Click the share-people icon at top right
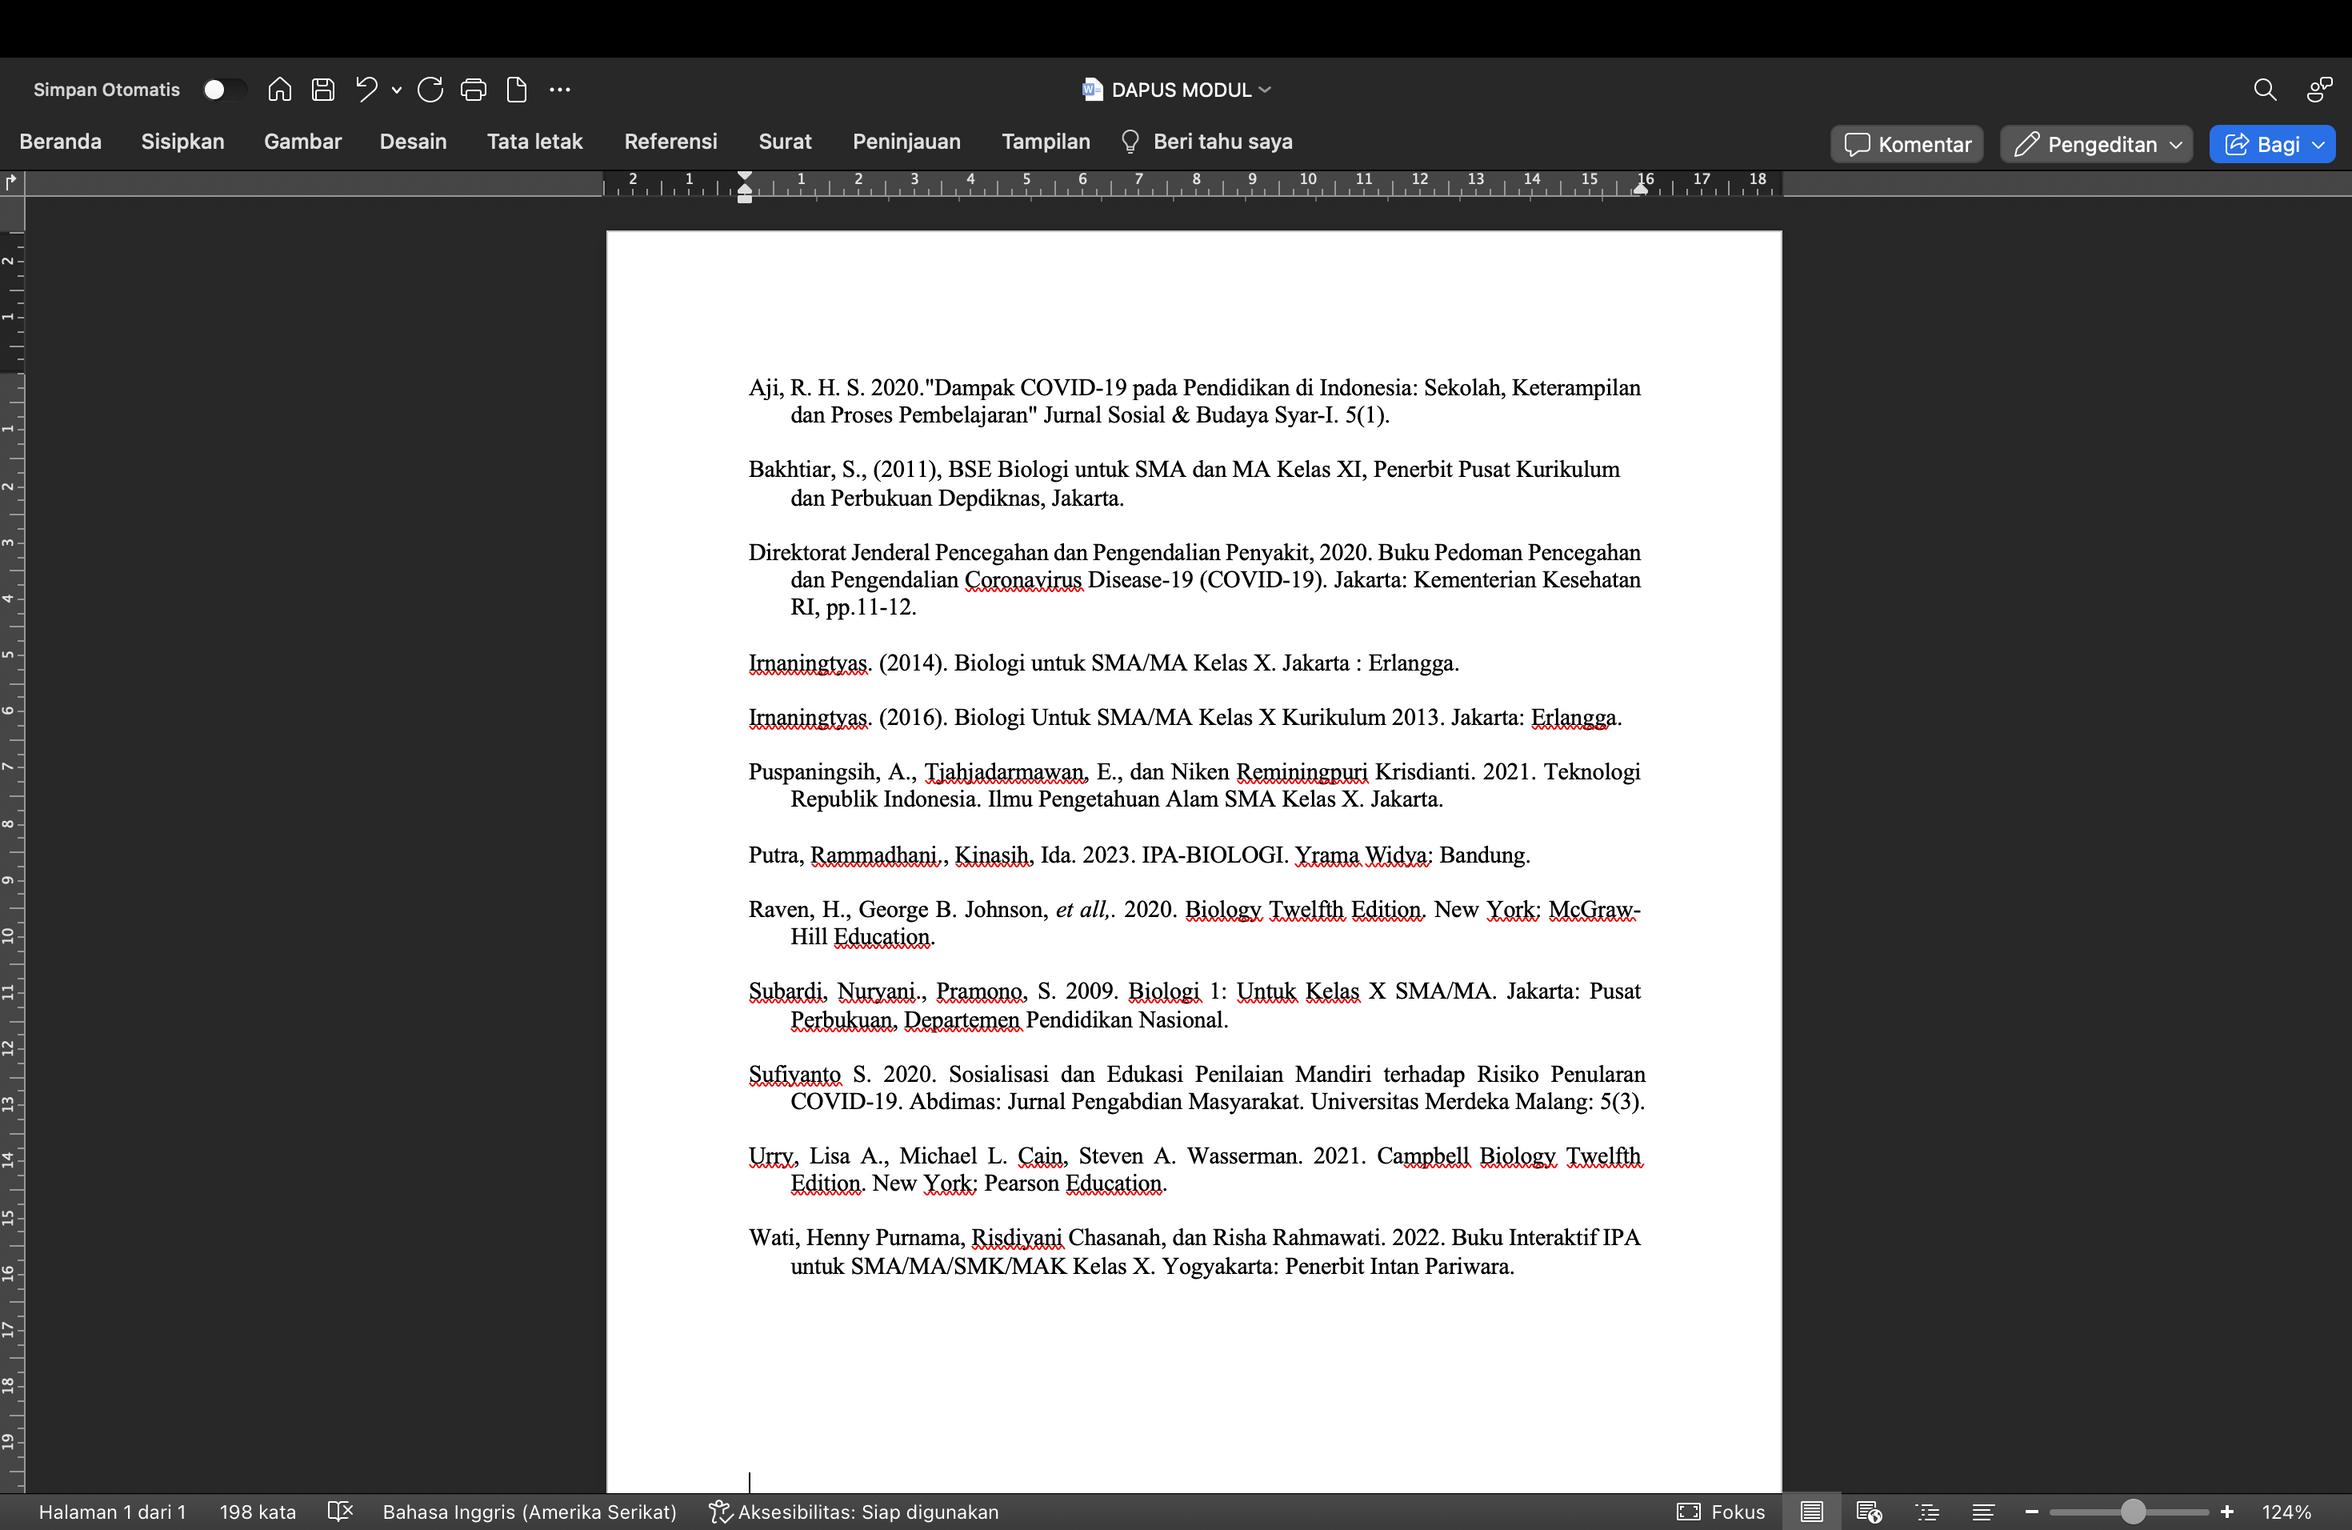 point(2319,90)
